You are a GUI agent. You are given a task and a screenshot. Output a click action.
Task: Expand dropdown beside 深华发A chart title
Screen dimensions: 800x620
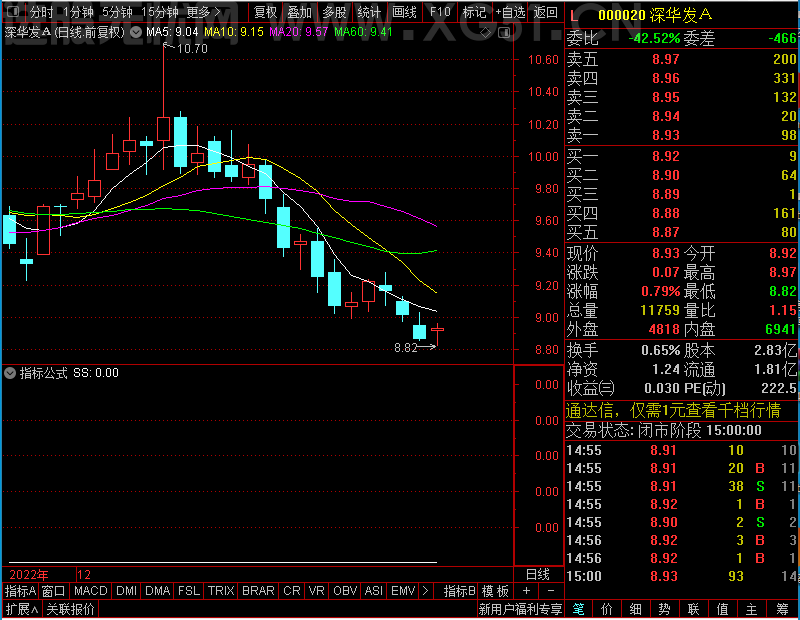pyautogui.click(x=136, y=33)
